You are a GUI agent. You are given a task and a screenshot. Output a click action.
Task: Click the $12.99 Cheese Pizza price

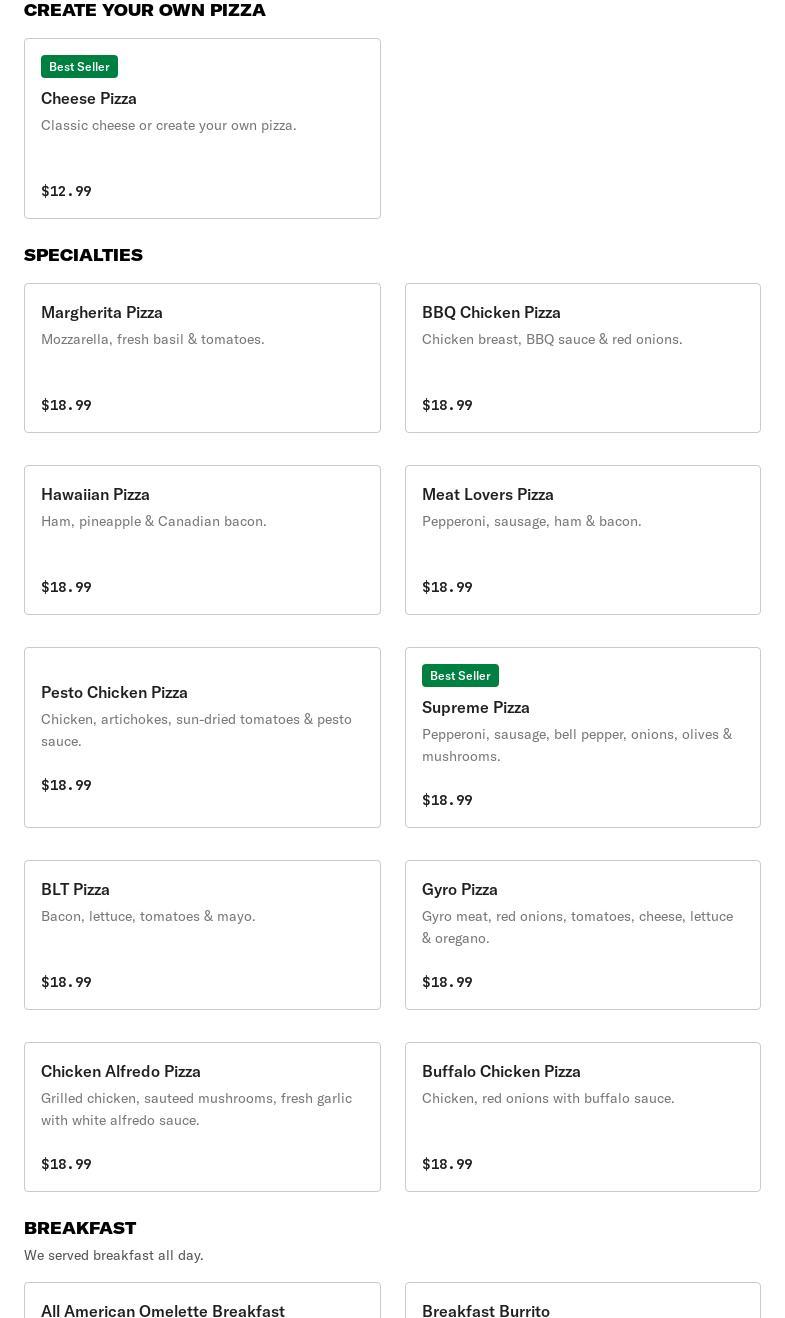coord(66,191)
